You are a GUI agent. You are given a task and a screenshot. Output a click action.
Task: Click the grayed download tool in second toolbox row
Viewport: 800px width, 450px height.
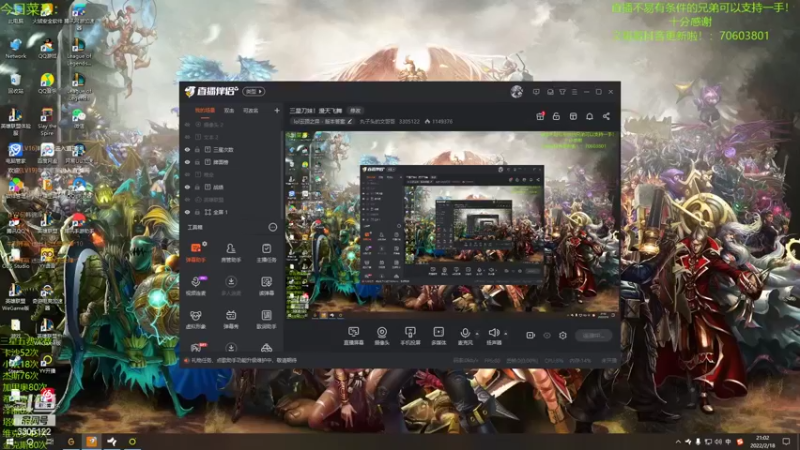(231, 286)
